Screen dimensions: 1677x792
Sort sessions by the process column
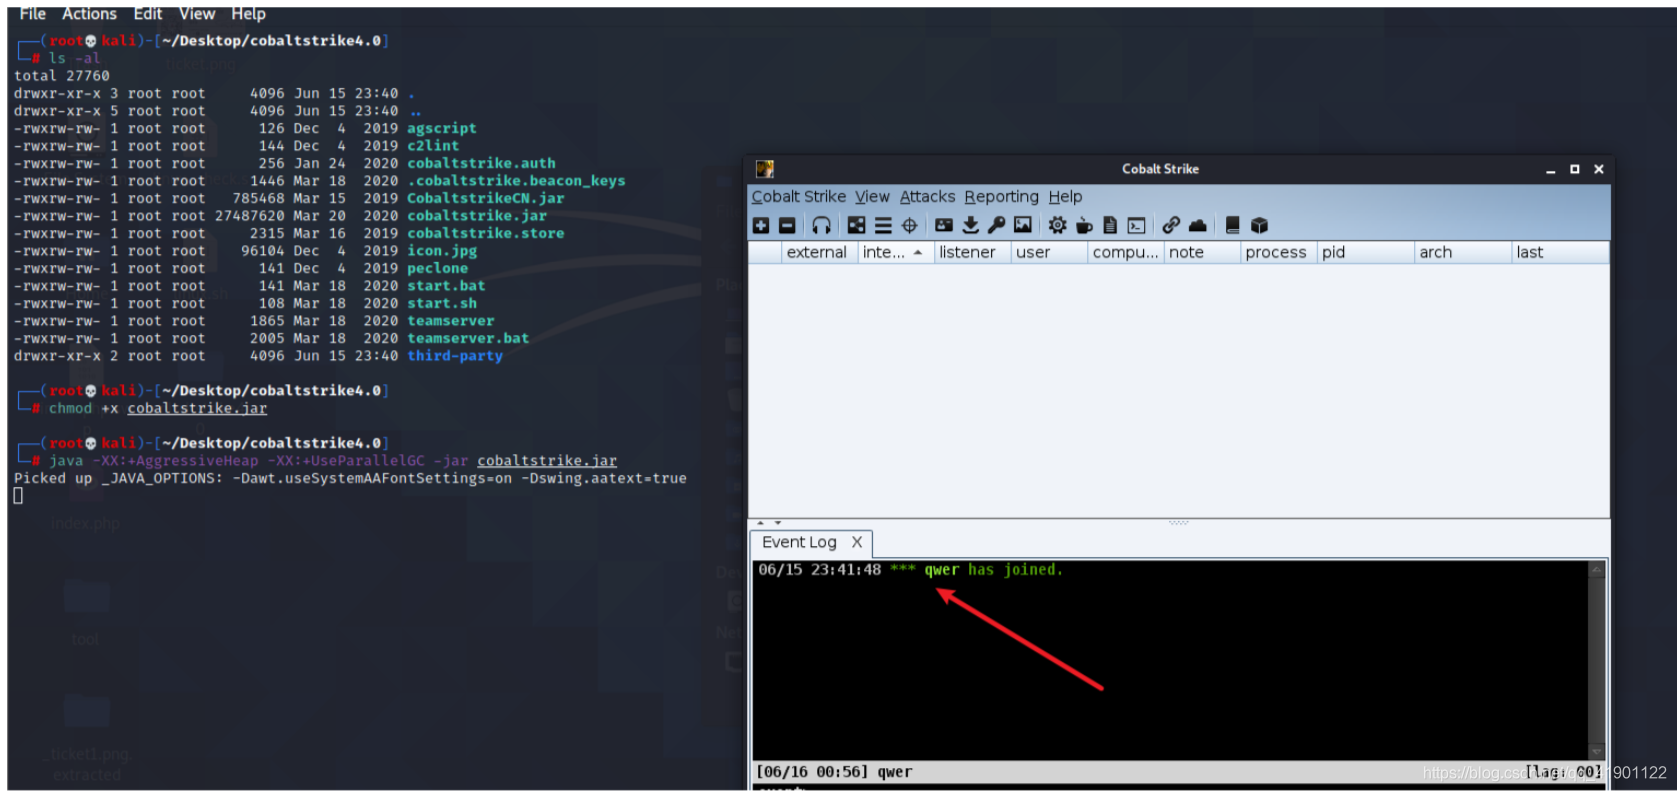point(1279,253)
